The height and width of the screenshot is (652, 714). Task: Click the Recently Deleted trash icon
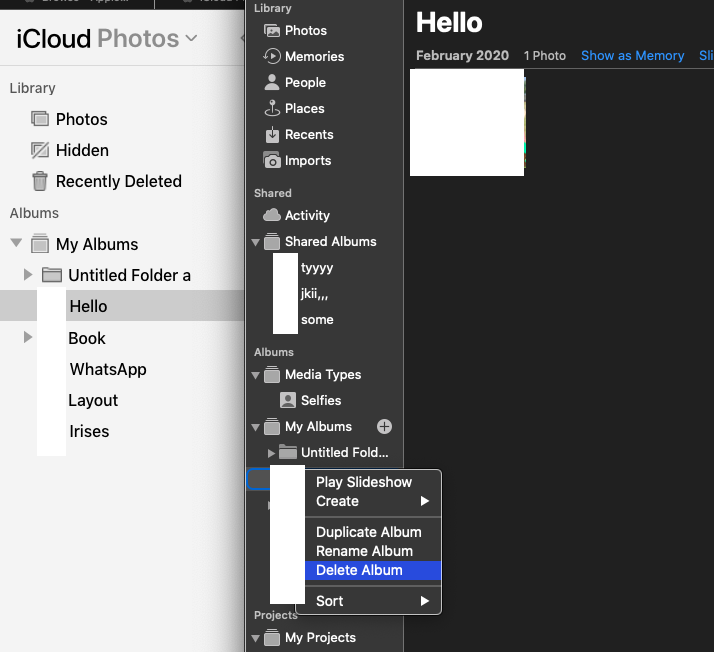40,181
